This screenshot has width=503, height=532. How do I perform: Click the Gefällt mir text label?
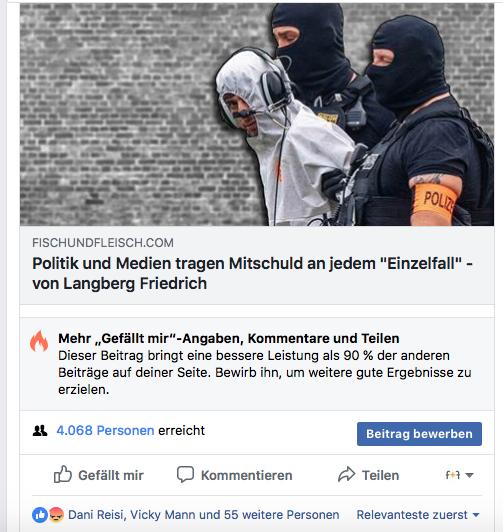tap(111, 475)
